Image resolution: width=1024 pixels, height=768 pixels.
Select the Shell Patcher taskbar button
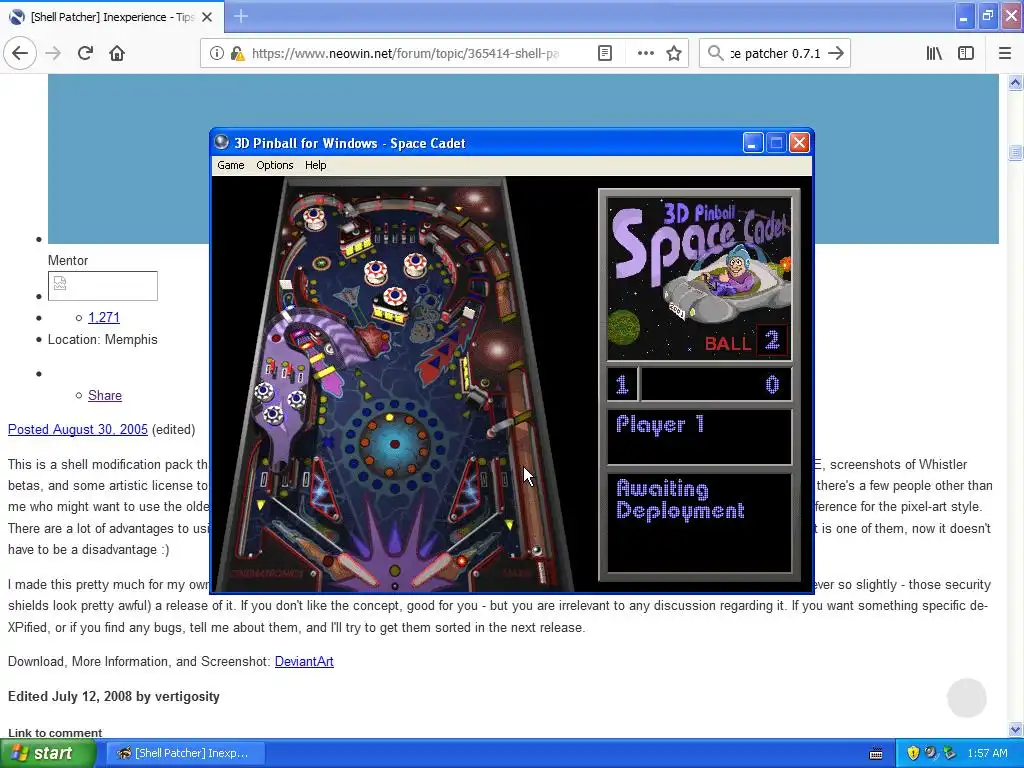click(x=185, y=753)
